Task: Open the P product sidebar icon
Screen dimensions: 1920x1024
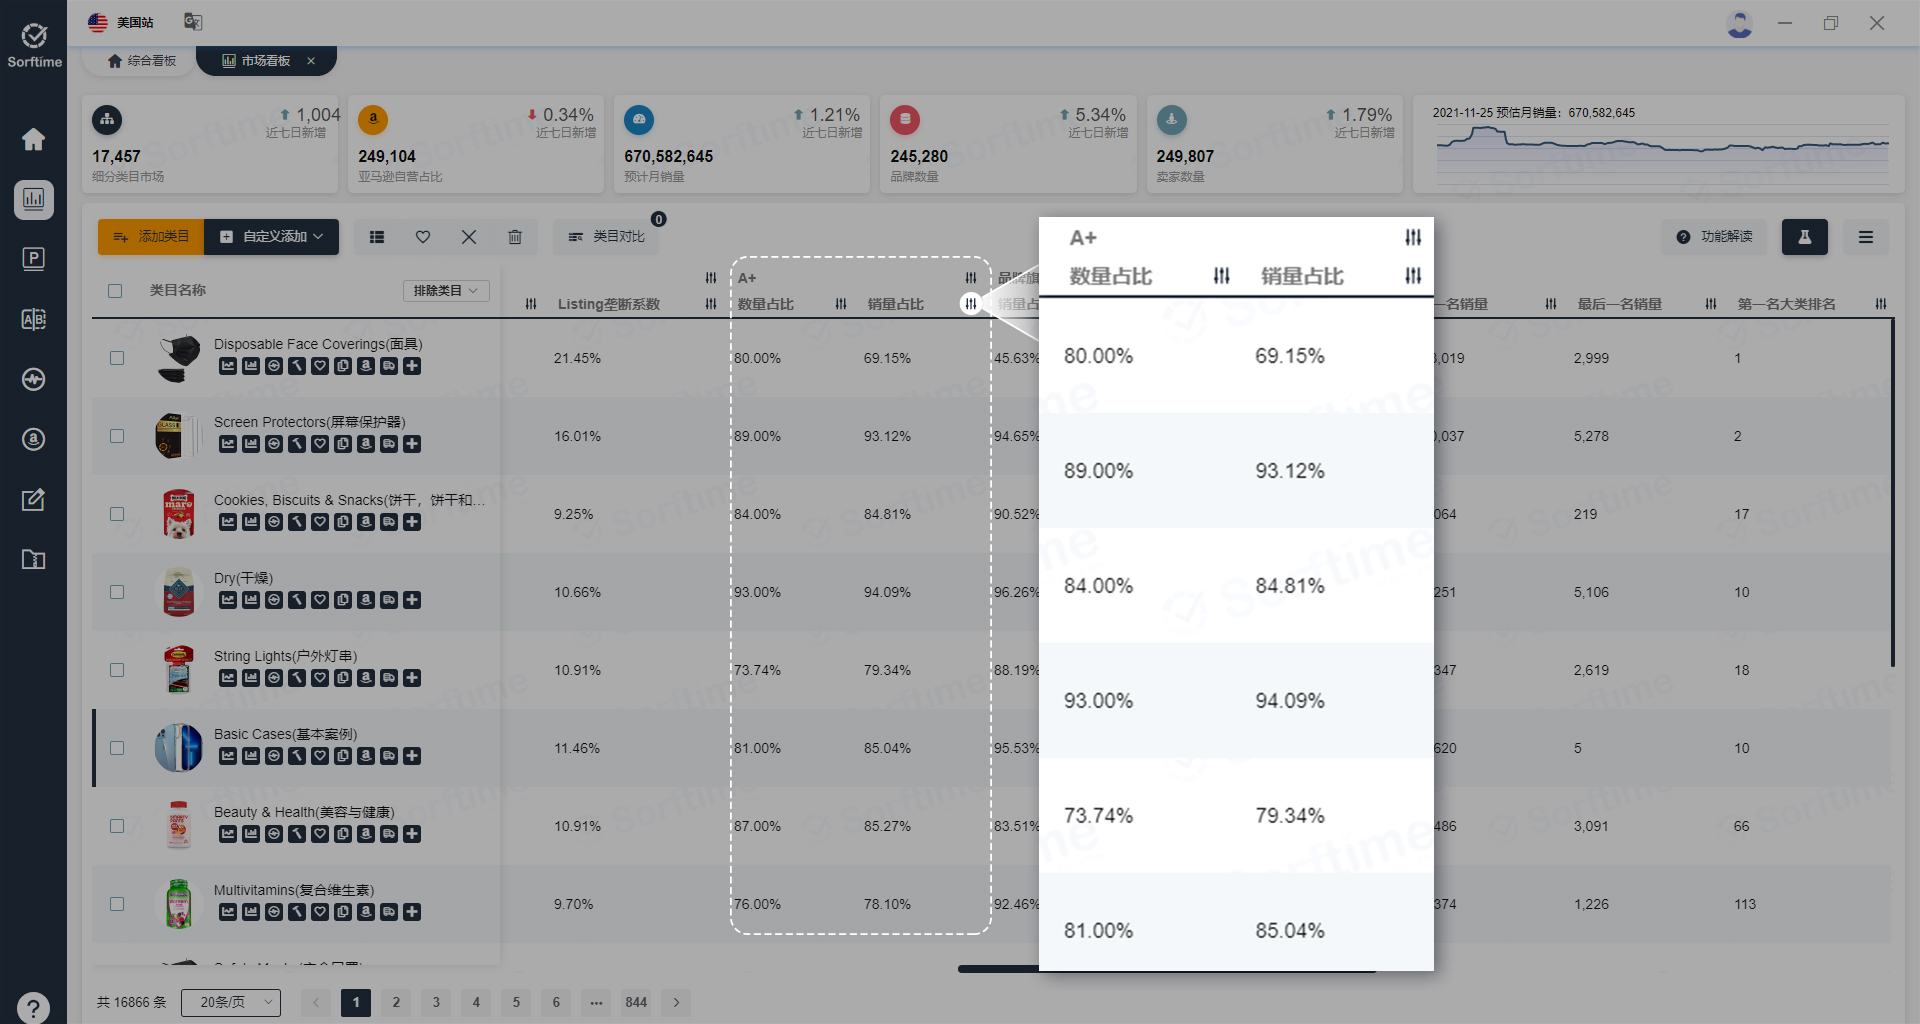Action: coord(33,259)
